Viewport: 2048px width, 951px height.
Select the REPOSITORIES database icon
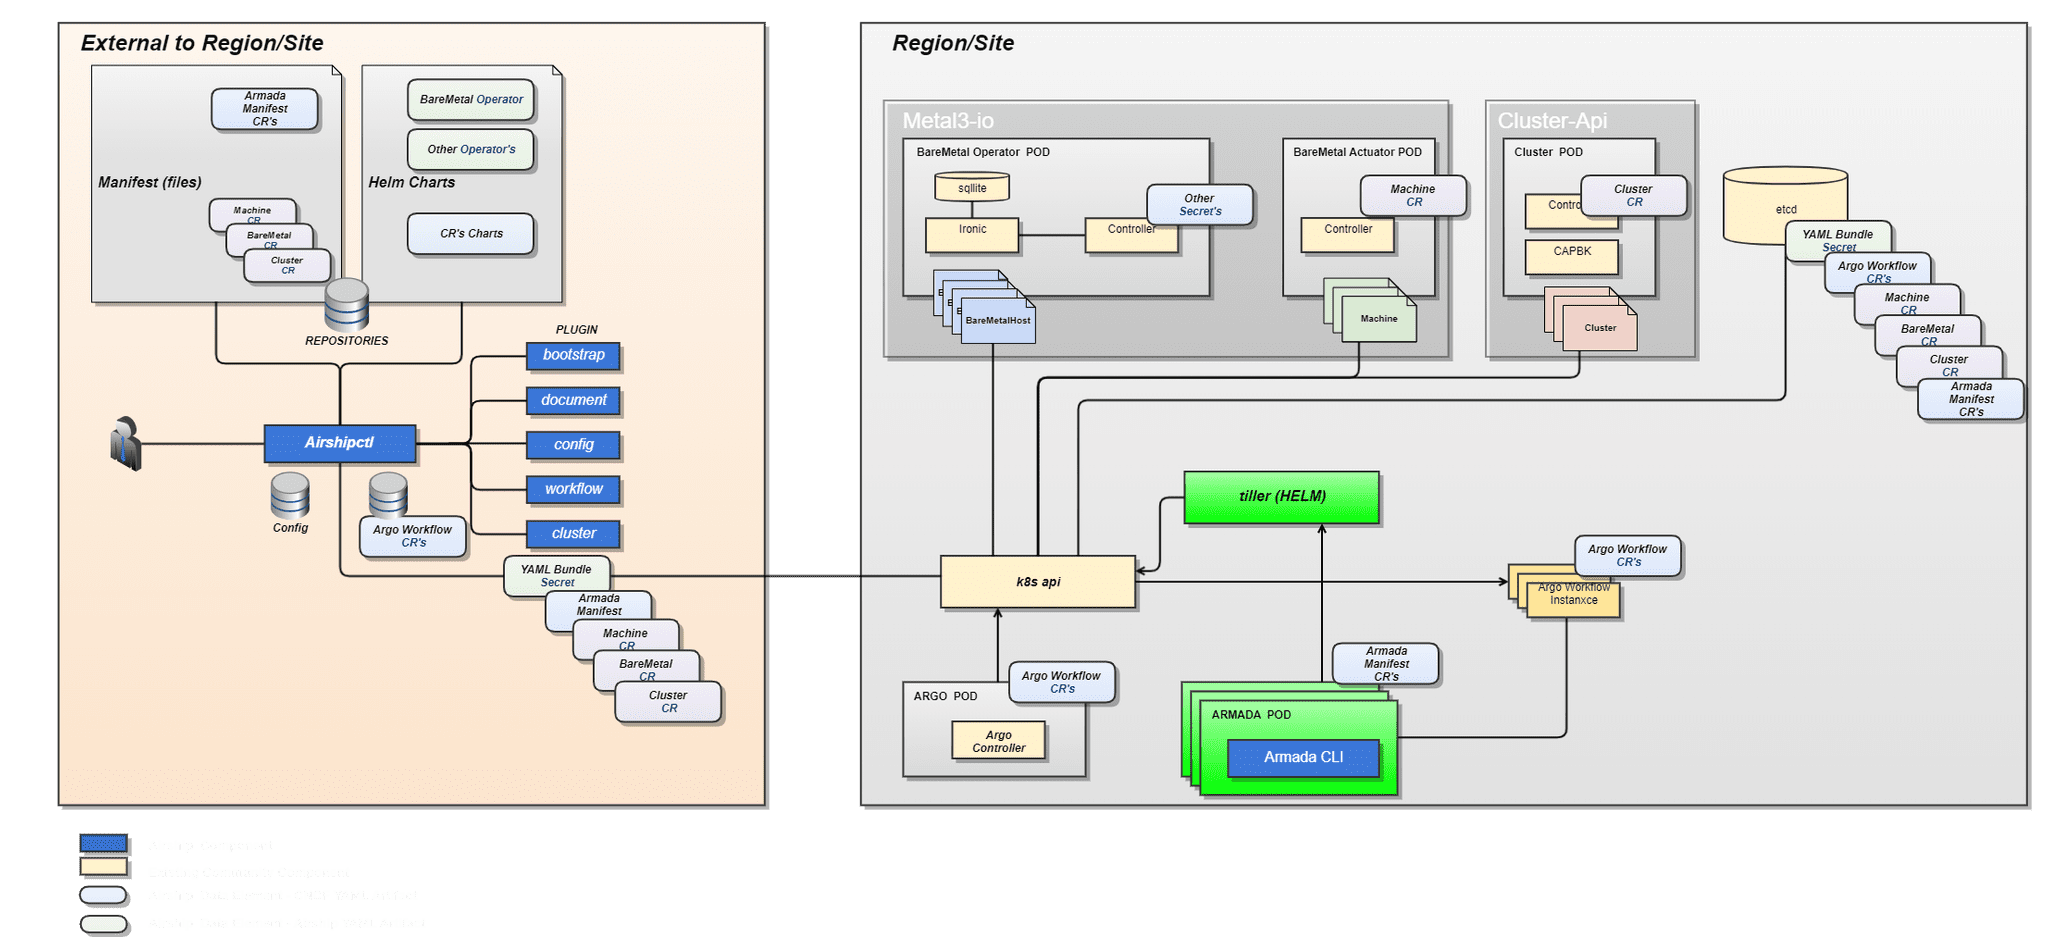[347, 304]
